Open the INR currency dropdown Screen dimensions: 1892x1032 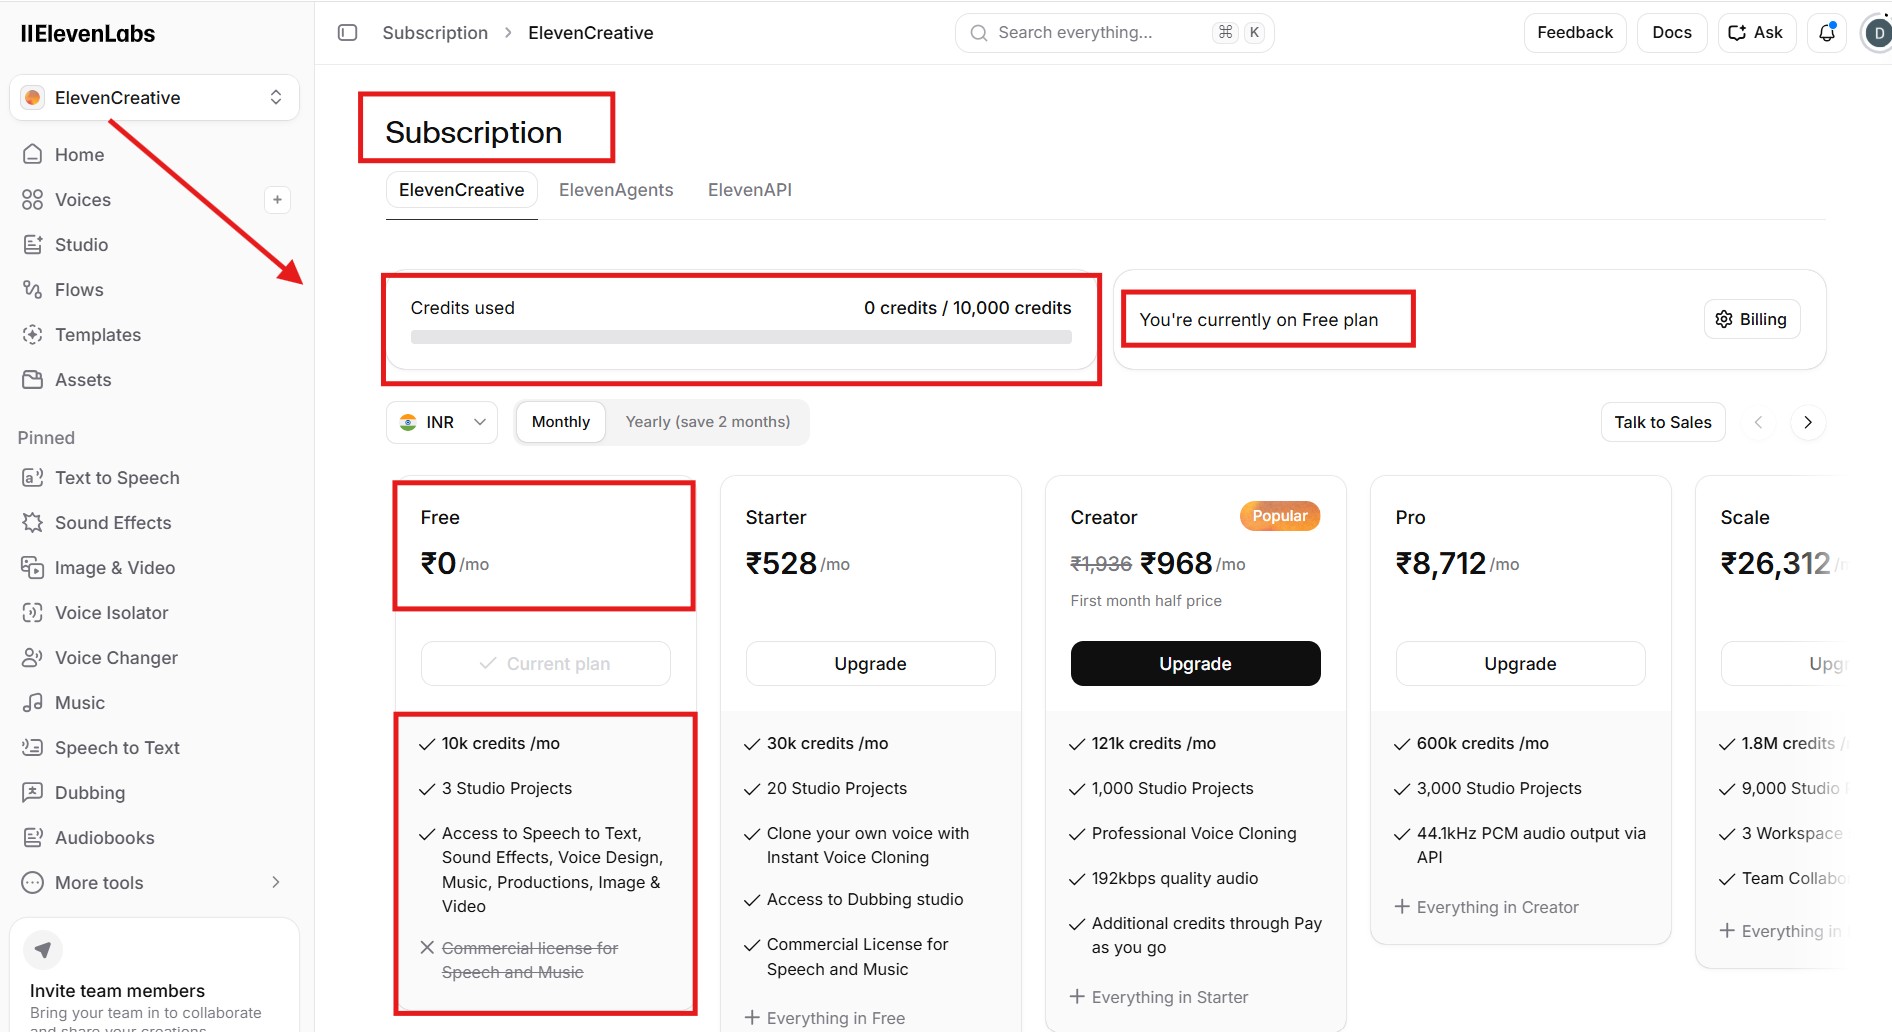coord(442,422)
